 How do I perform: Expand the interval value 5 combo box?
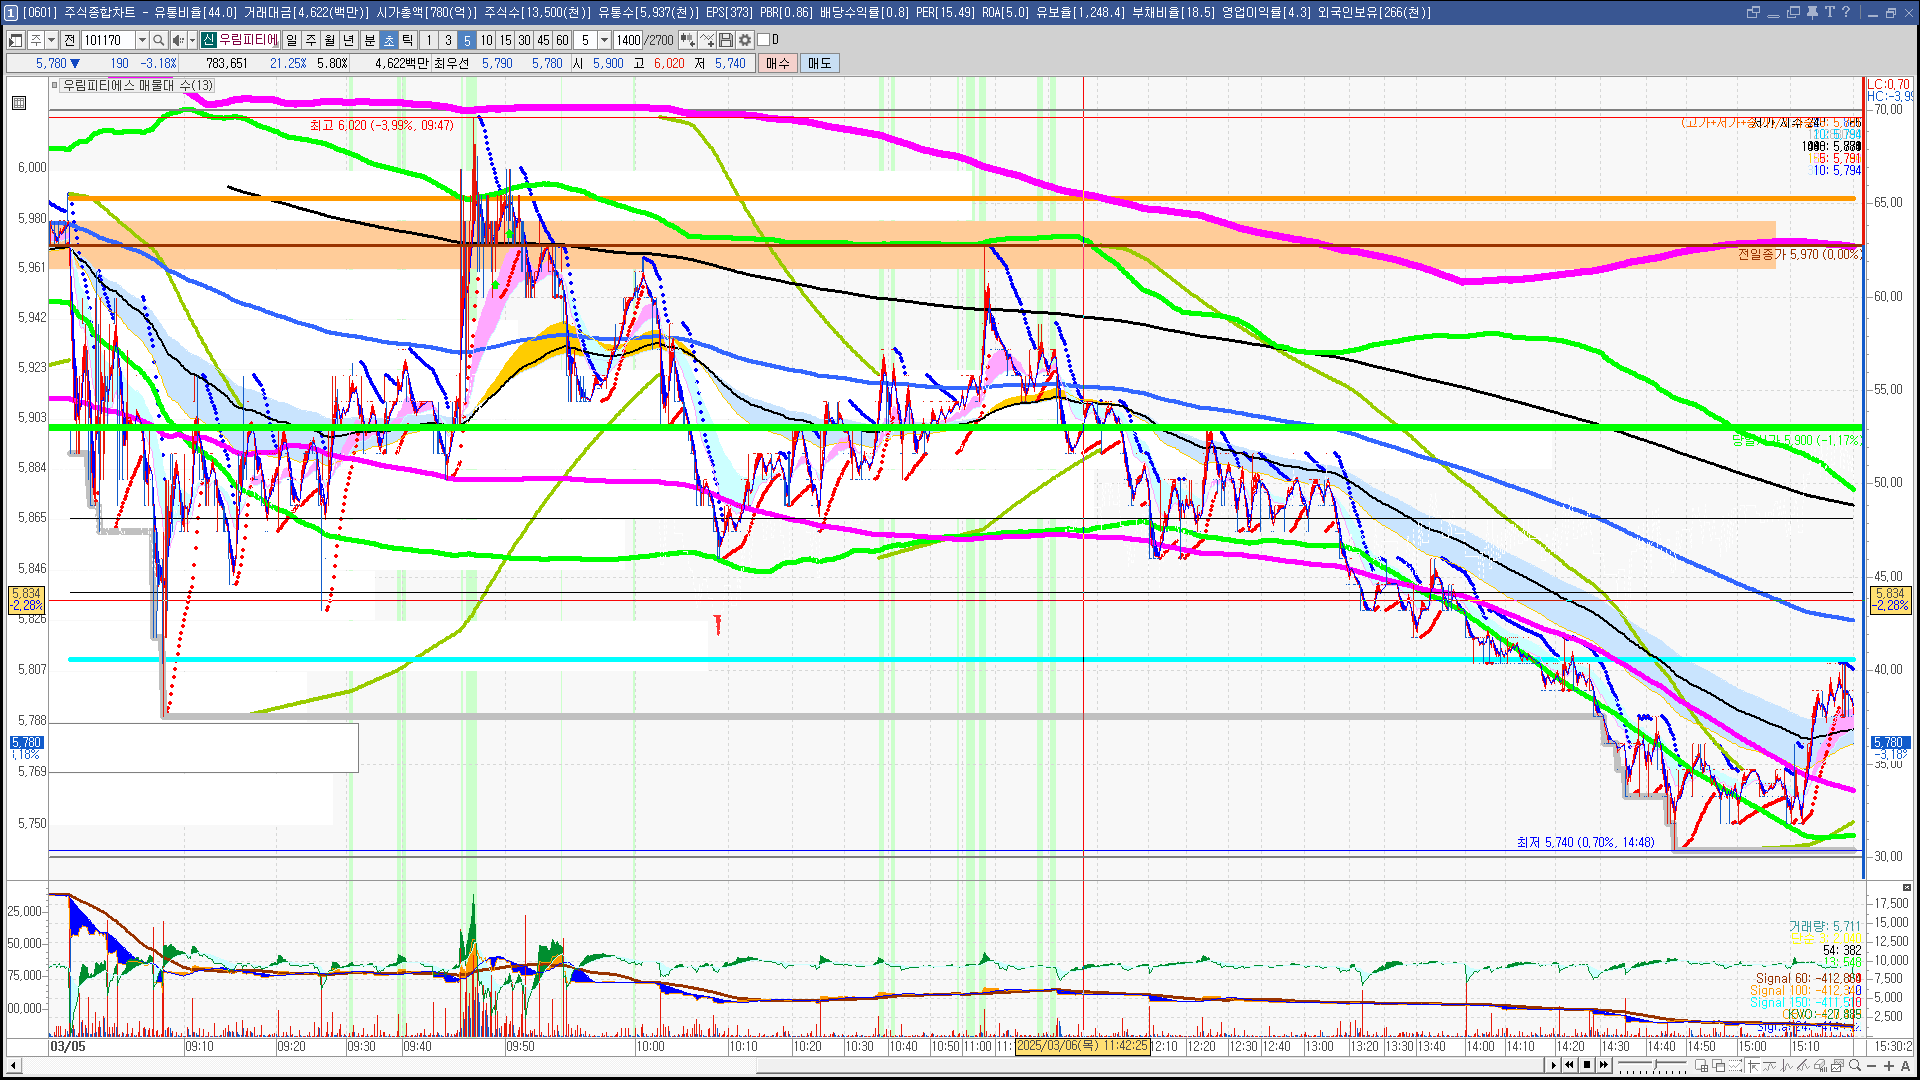604,40
